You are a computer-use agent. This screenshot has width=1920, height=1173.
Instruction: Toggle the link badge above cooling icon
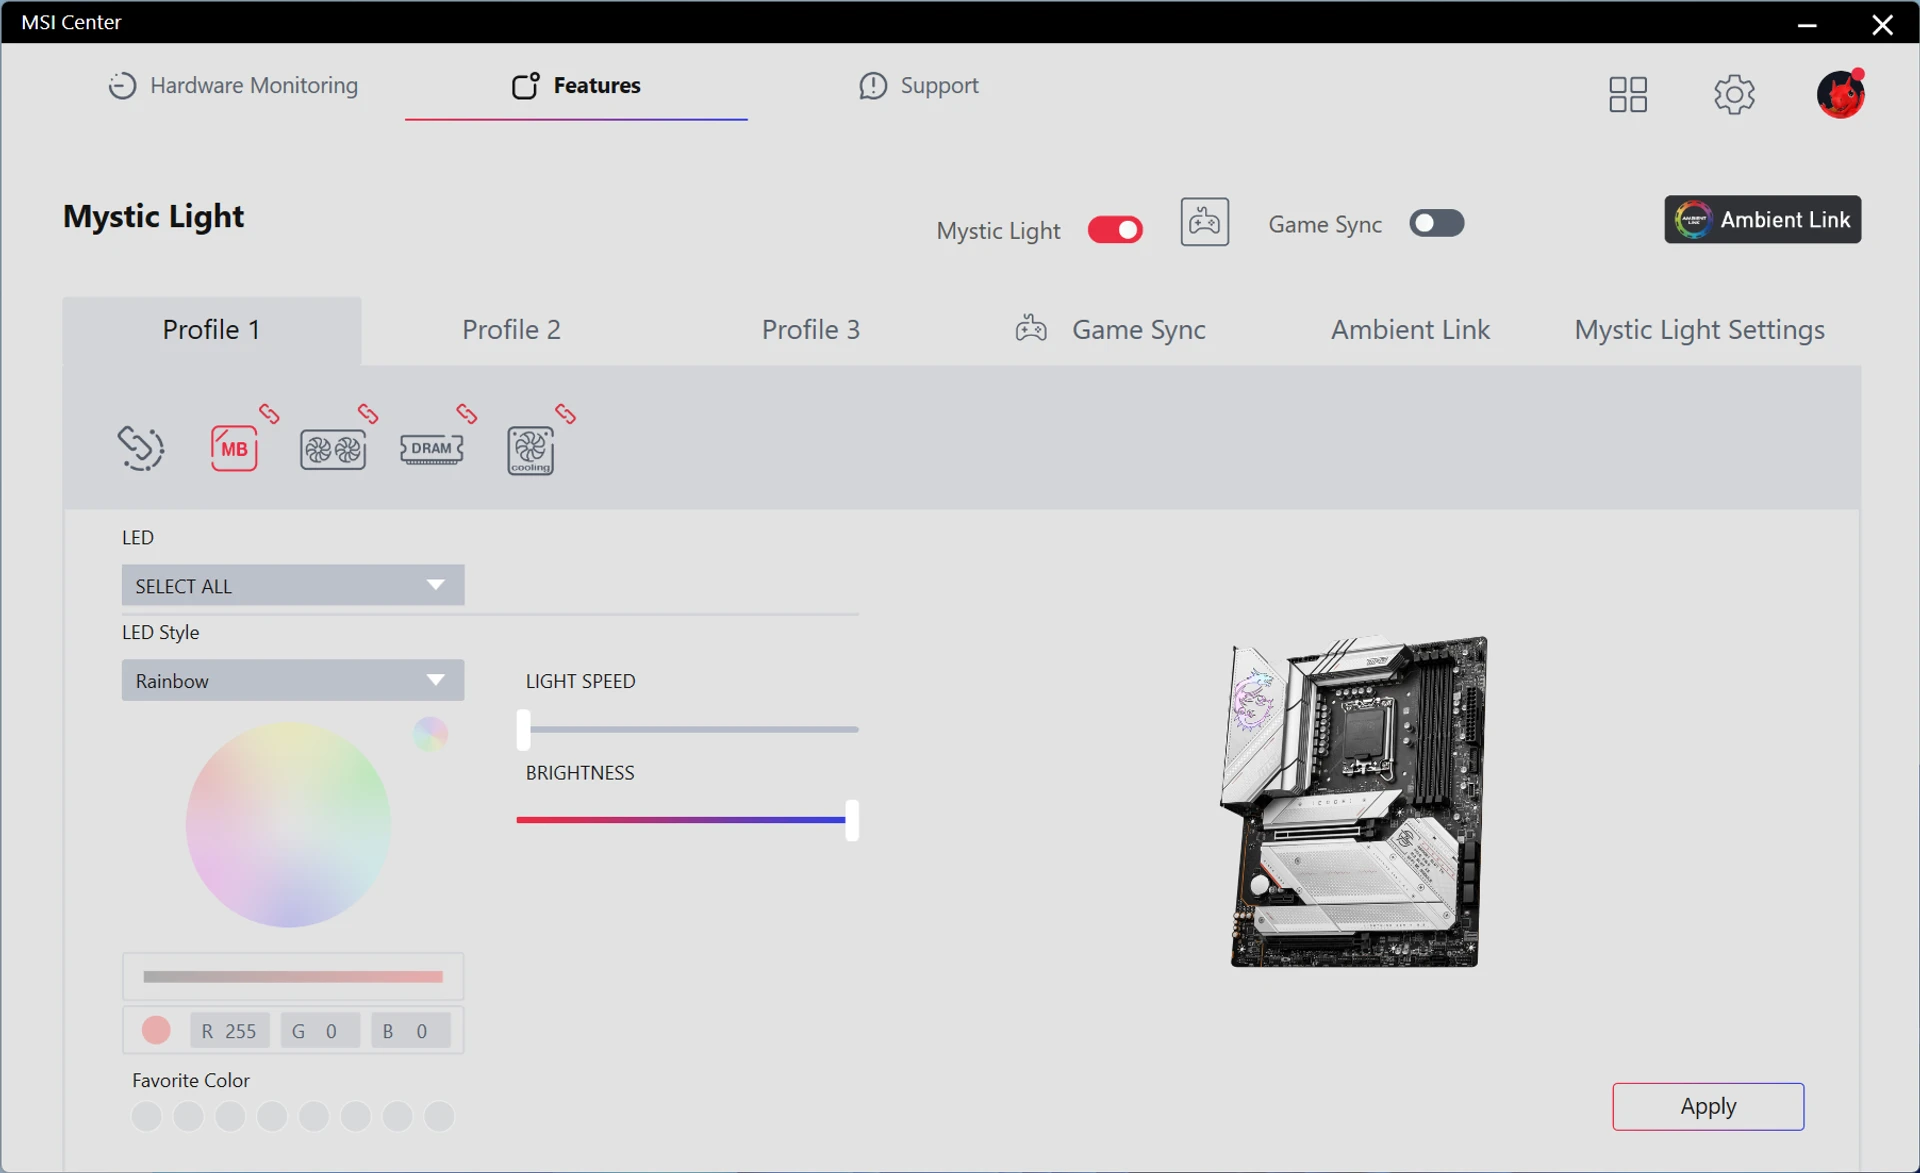[x=565, y=413]
